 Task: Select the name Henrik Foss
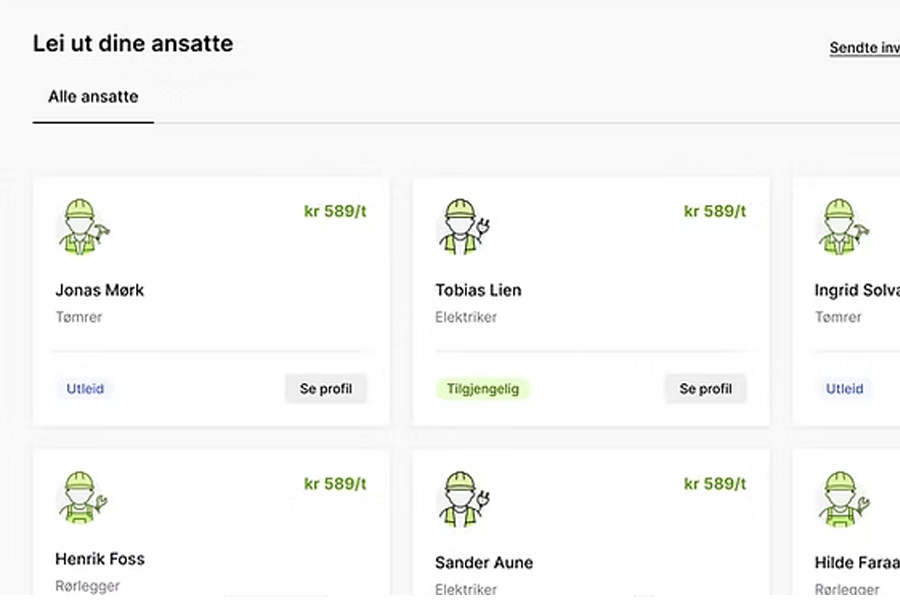coord(100,559)
